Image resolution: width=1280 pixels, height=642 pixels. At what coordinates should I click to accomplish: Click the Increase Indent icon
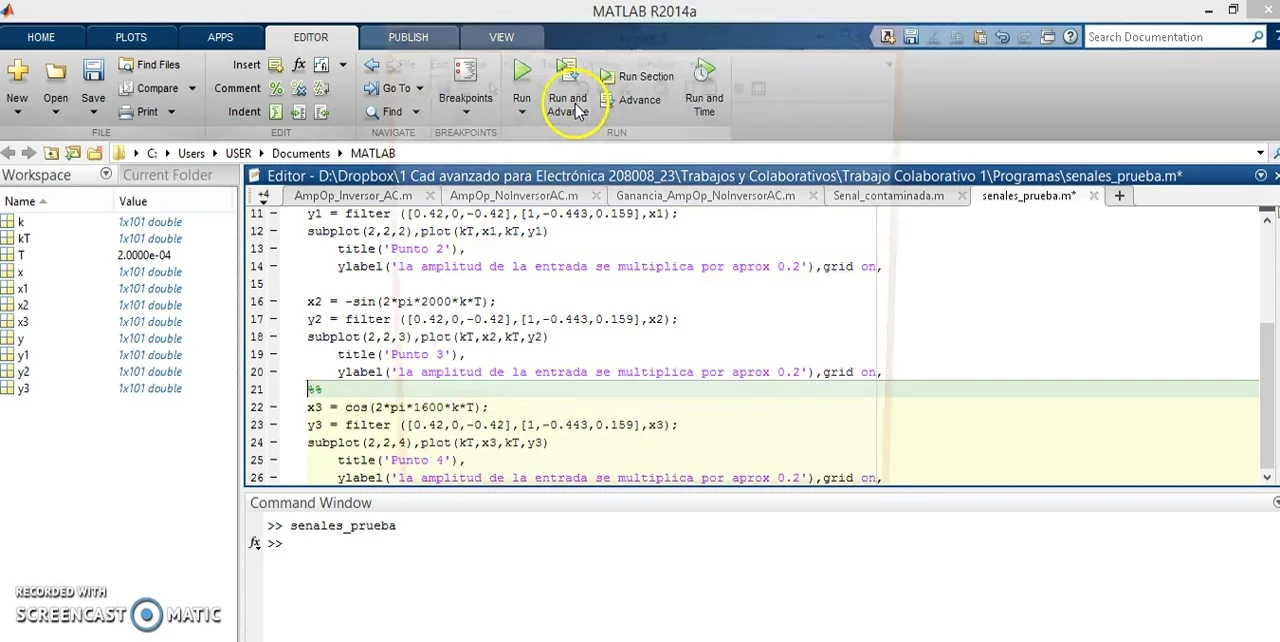click(x=298, y=112)
